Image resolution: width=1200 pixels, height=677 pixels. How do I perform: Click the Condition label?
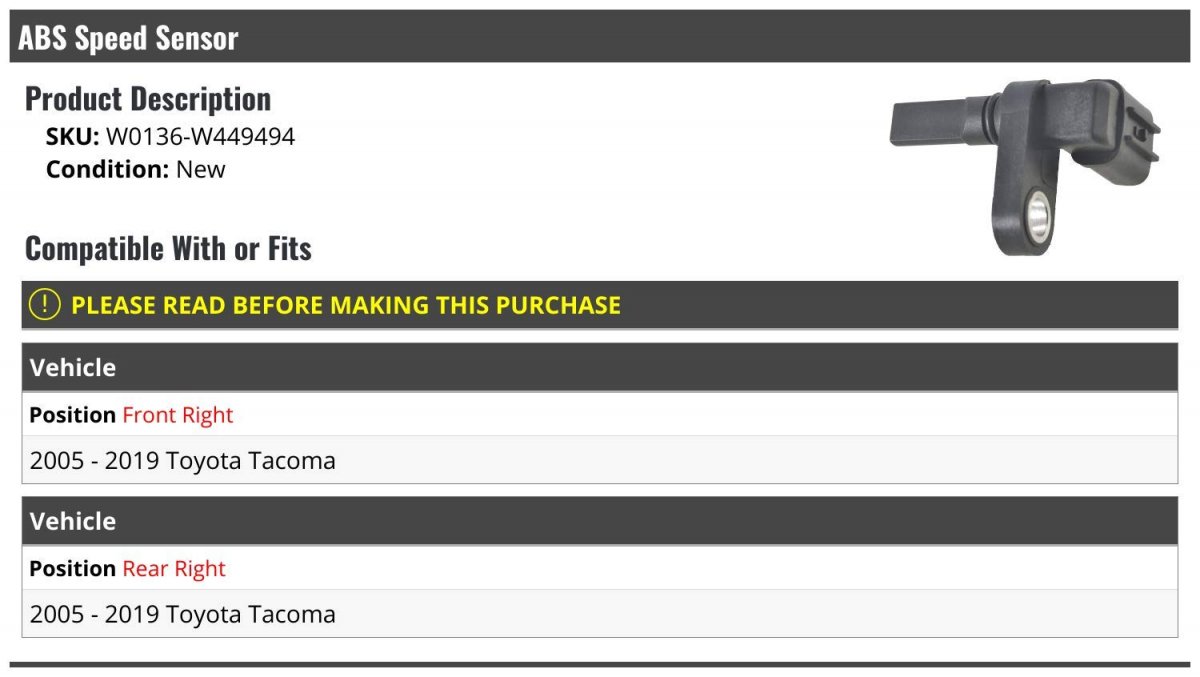[x=107, y=169]
